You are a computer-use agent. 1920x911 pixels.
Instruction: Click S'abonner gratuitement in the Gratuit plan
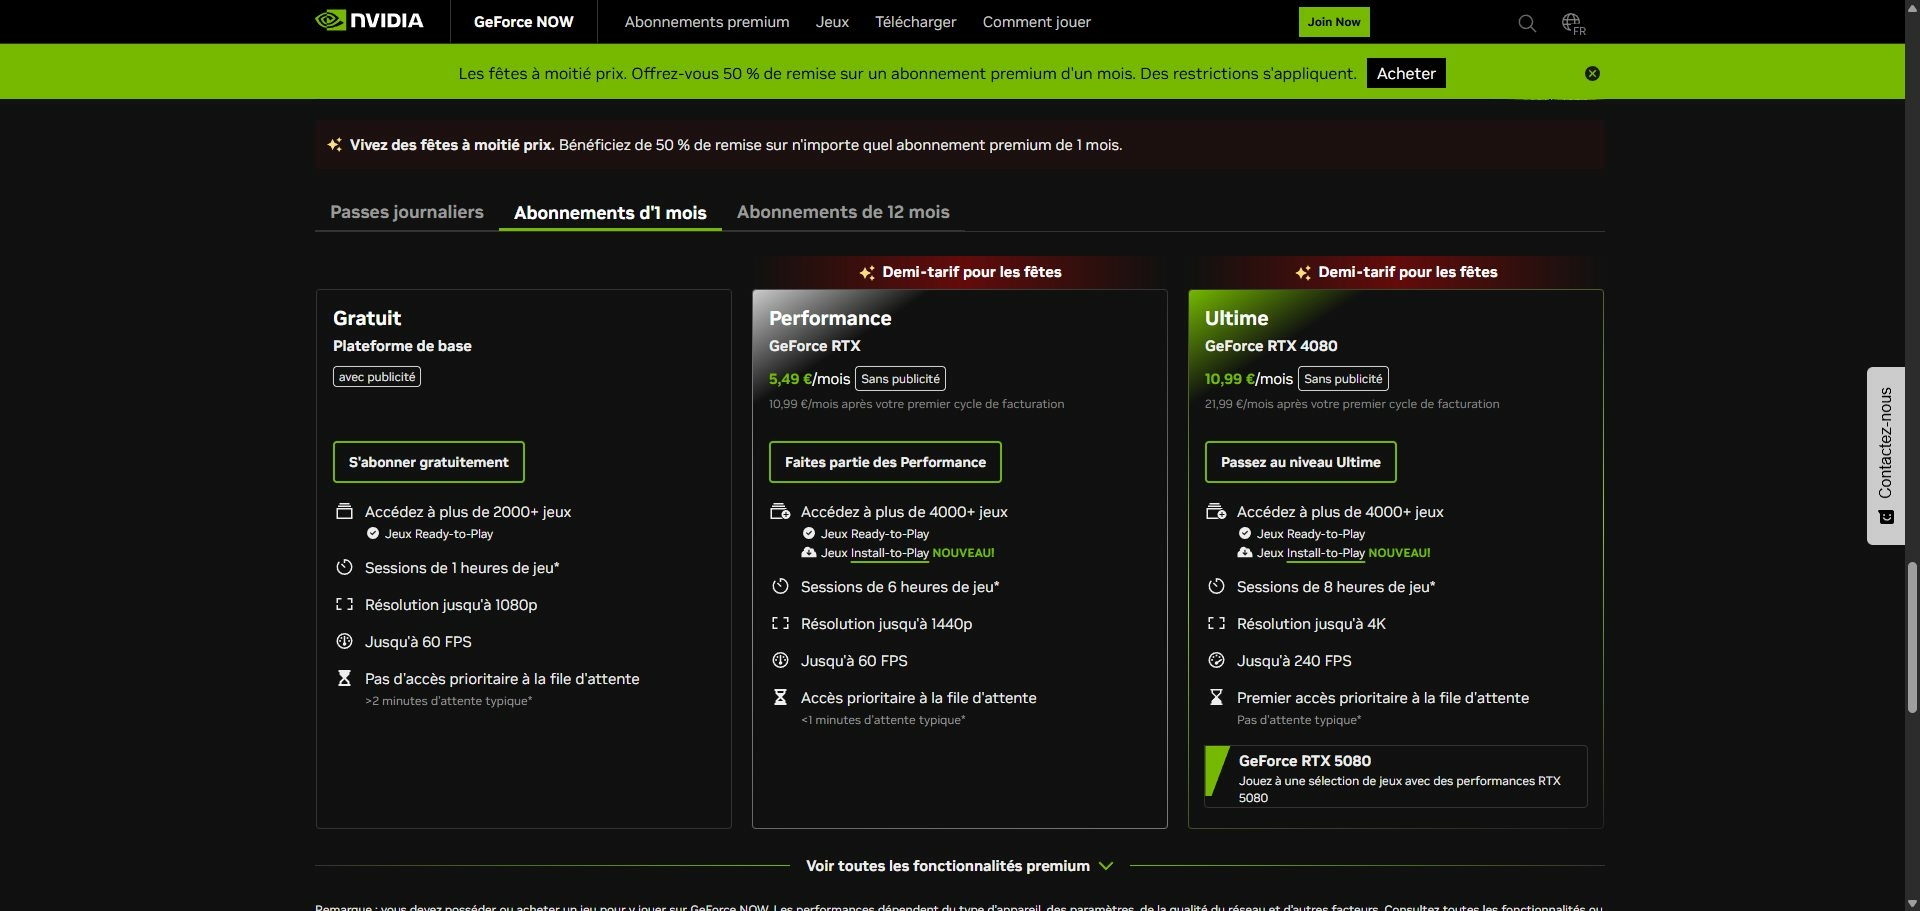click(428, 462)
